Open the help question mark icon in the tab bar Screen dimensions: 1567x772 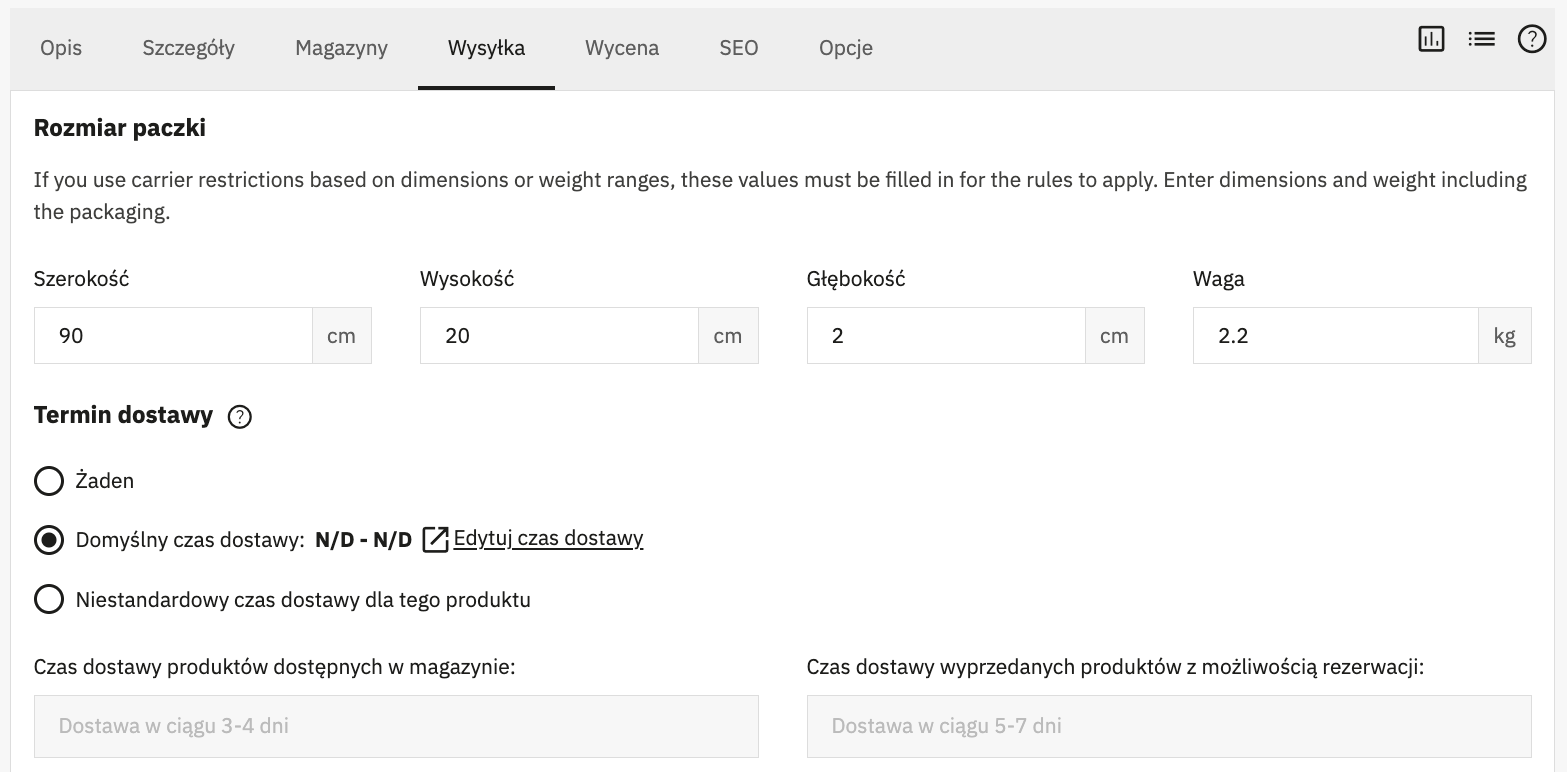pyautogui.click(x=1532, y=39)
